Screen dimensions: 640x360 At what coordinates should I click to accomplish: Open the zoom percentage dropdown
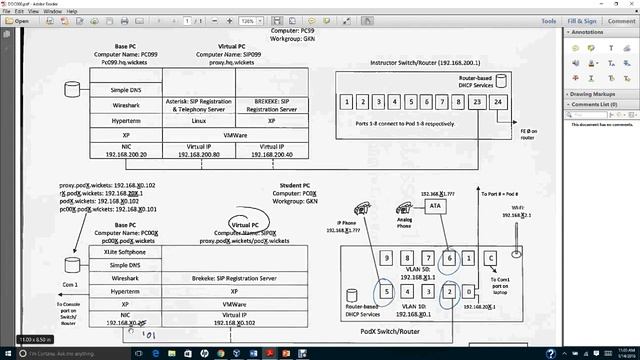(x=260, y=21)
